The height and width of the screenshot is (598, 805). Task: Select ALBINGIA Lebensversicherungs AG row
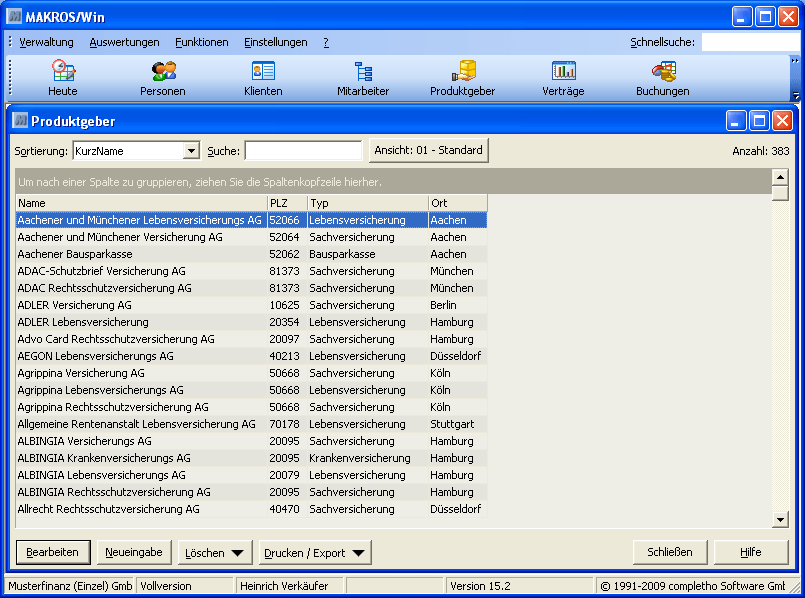[x=251, y=475]
